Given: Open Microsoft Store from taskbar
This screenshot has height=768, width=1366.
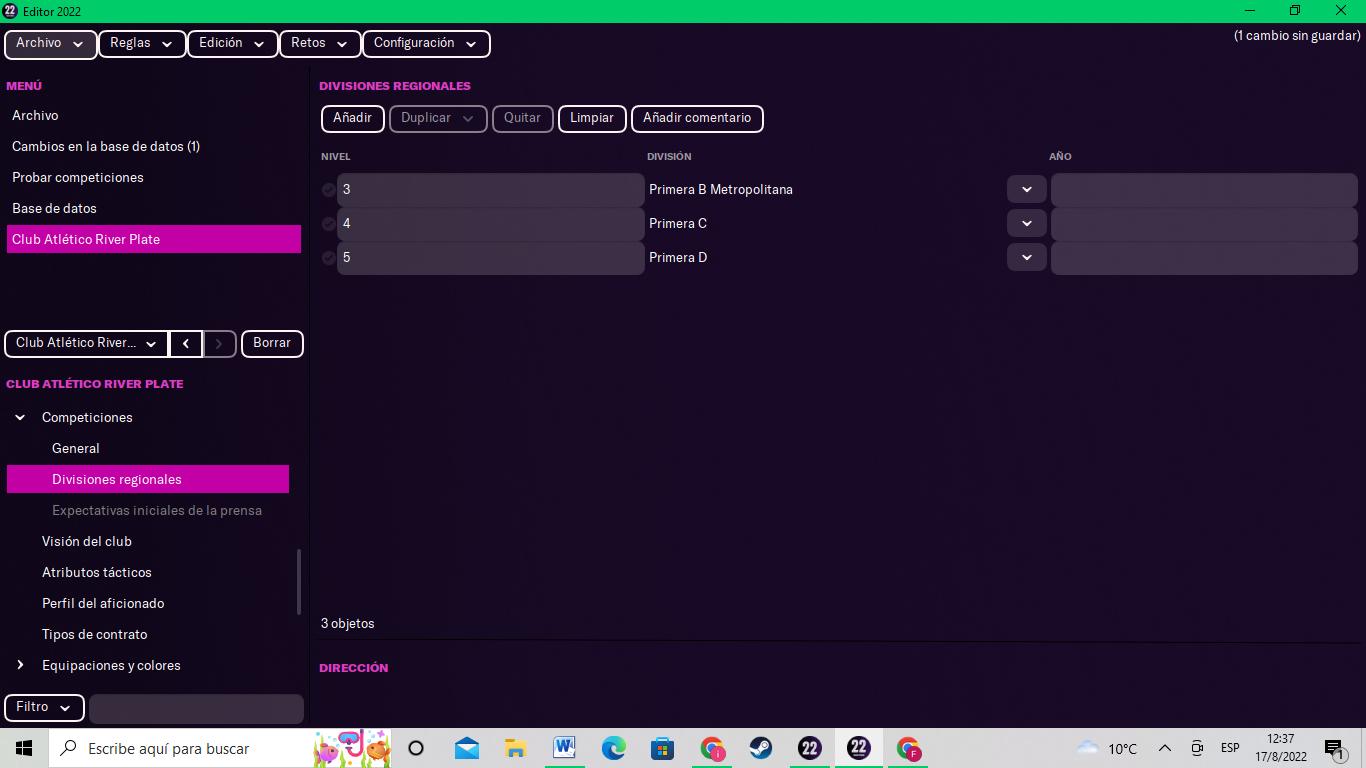Looking at the screenshot, I should [663, 748].
